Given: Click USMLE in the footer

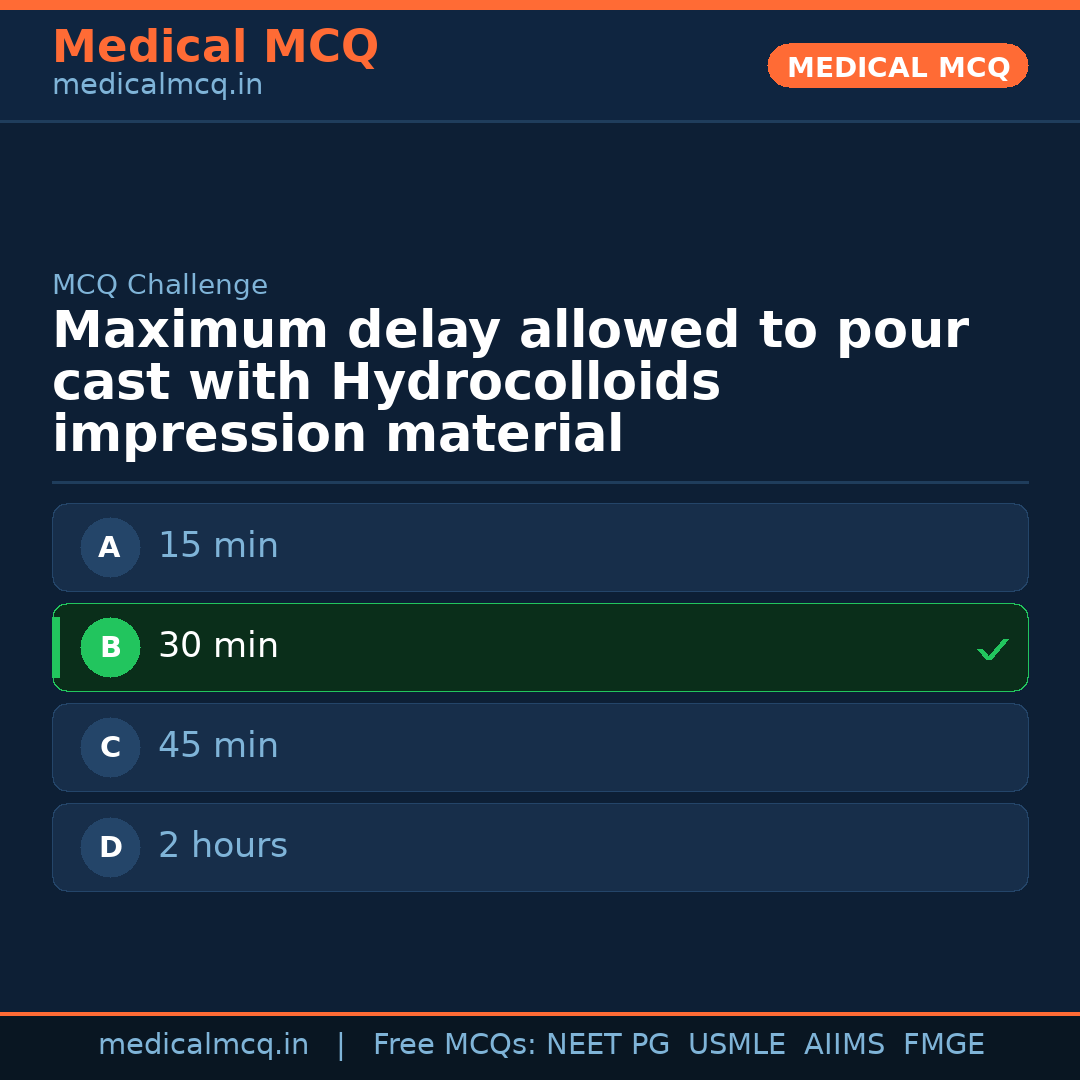Looking at the screenshot, I should (x=736, y=1045).
